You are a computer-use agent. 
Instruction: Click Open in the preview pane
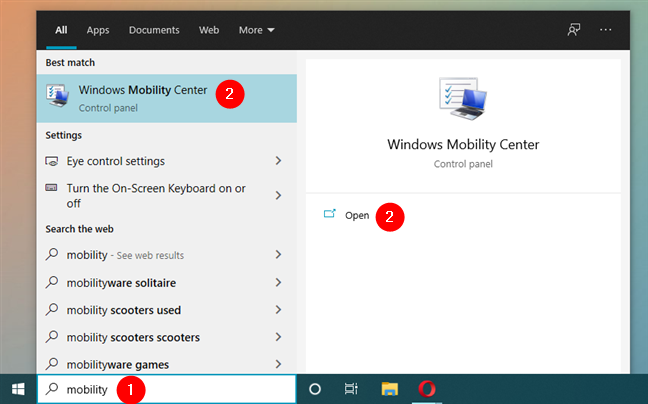click(356, 215)
